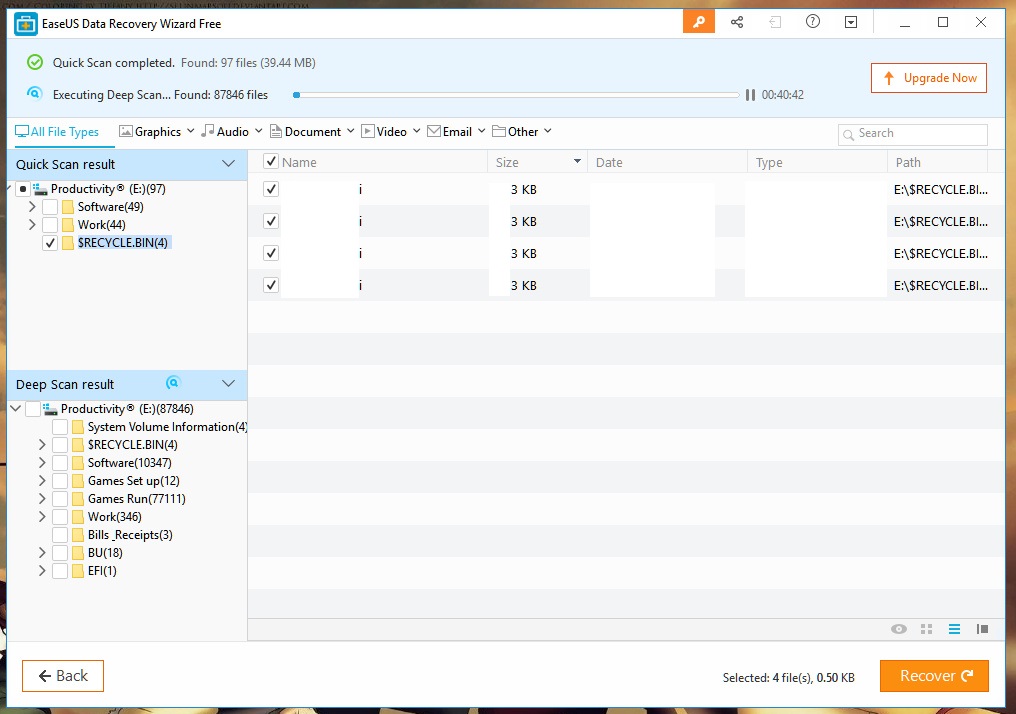The height and width of the screenshot is (714, 1016).
Task: Select $RECYCLE.BIN(4) in Deep Scan tree
Action: pyautogui.click(x=133, y=445)
